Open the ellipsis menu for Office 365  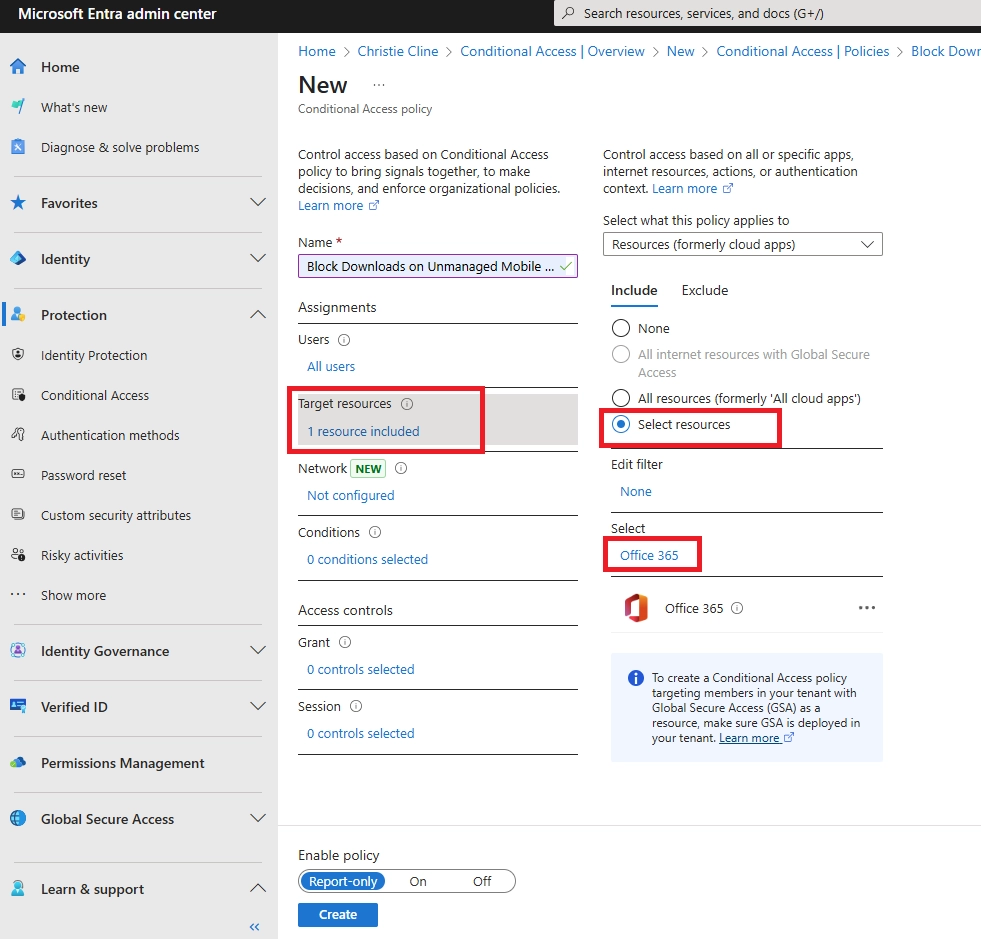click(x=867, y=607)
